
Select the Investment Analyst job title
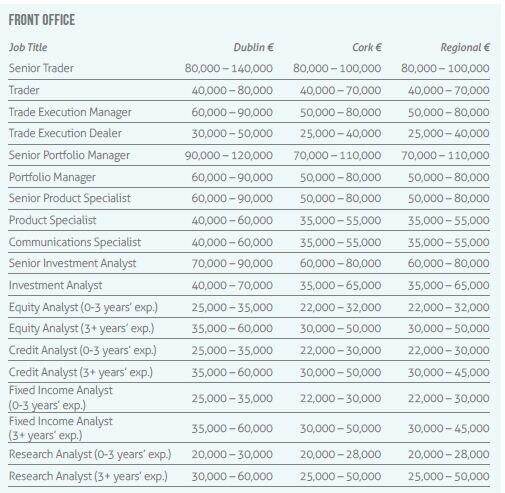coord(56,286)
